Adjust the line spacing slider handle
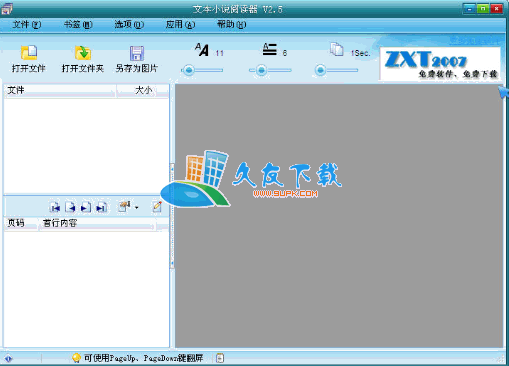This screenshot has height=366, width=509. tap(262, 70)
